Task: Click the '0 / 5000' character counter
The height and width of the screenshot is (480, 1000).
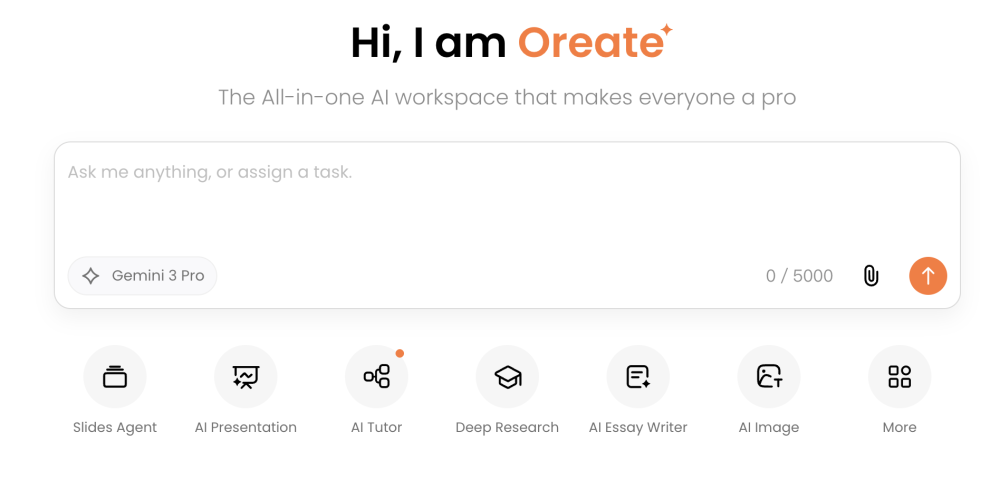Action: tap(799, 276)
